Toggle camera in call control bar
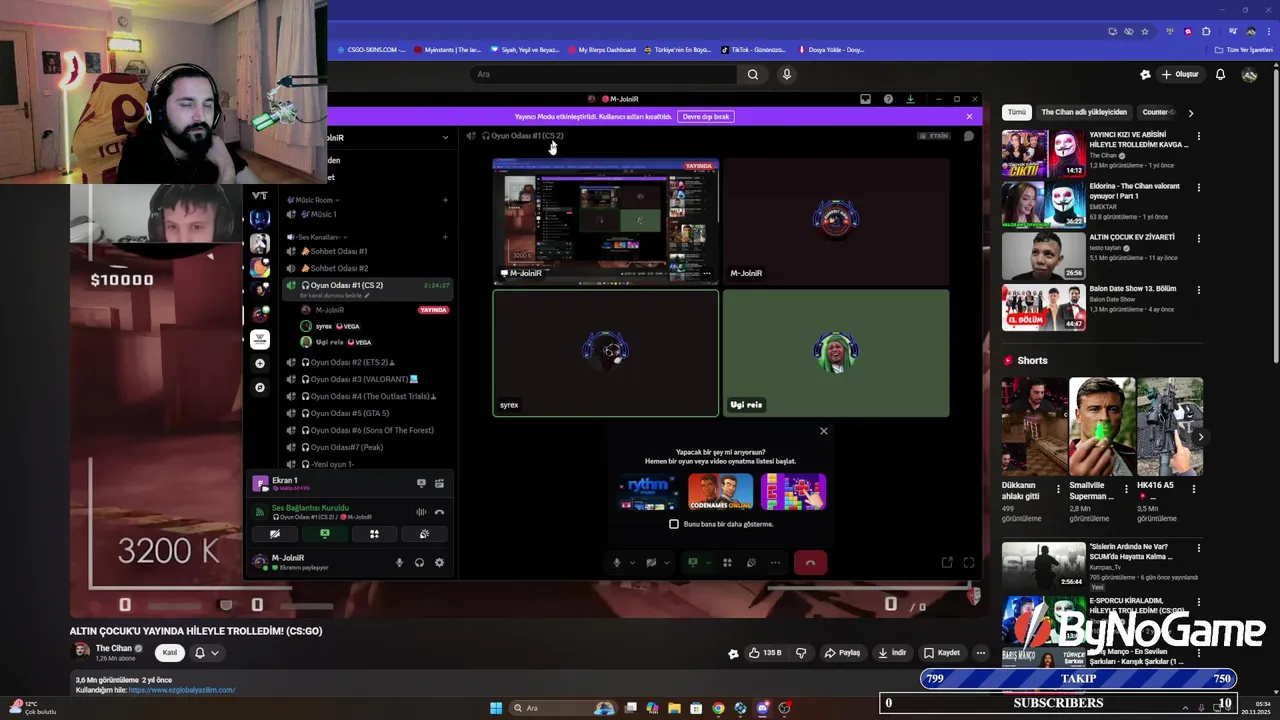The image size is (1280, 720). coord(651,563)
